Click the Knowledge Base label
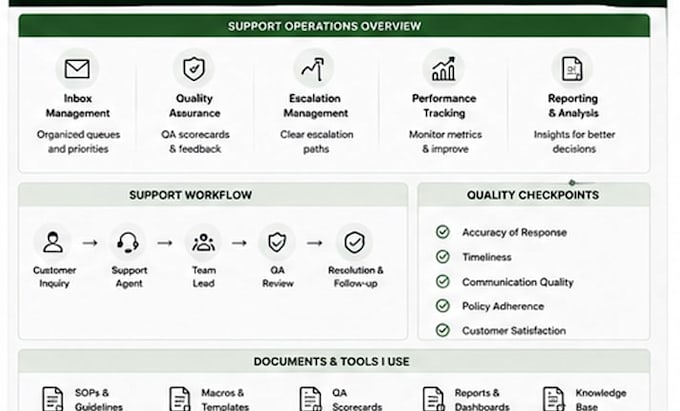This screenshot has width=680, height=411. pos(601,400)
